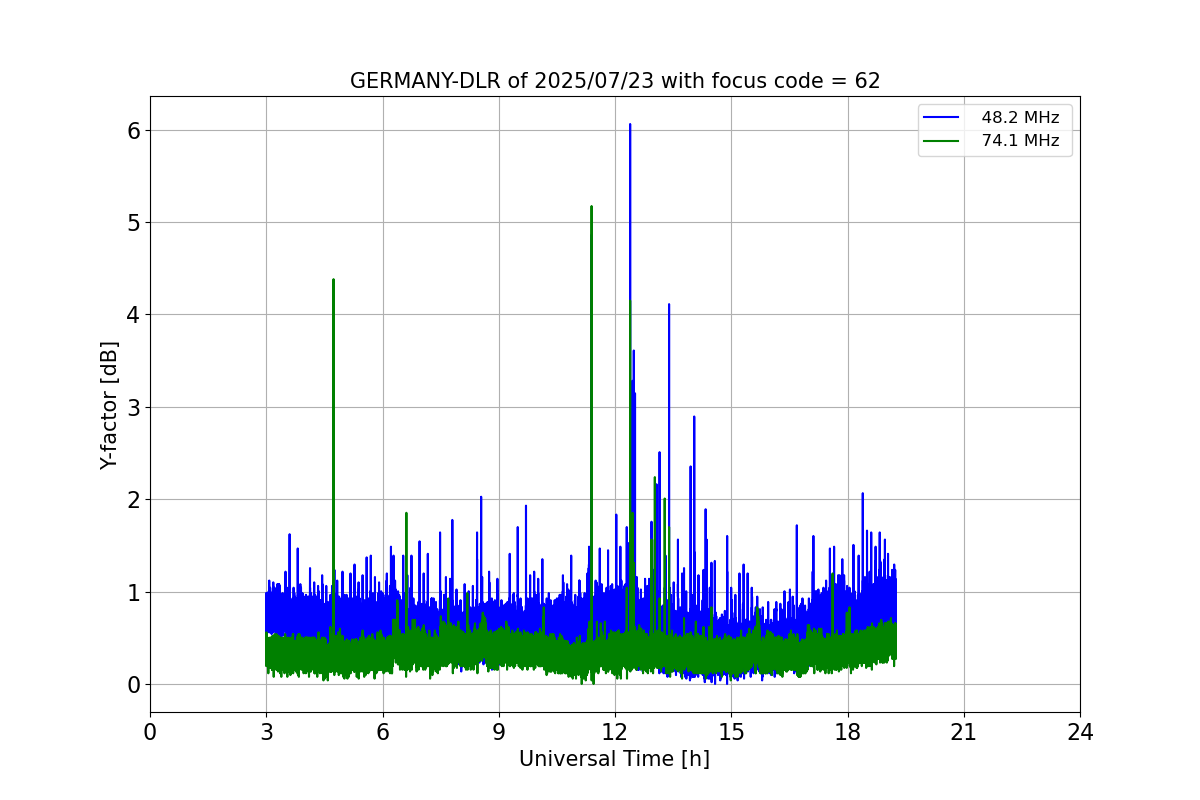Click y-axis tick label '2'
Image resolution: width=1200 pixels, height=800 pixels.
tap(133, 500)
